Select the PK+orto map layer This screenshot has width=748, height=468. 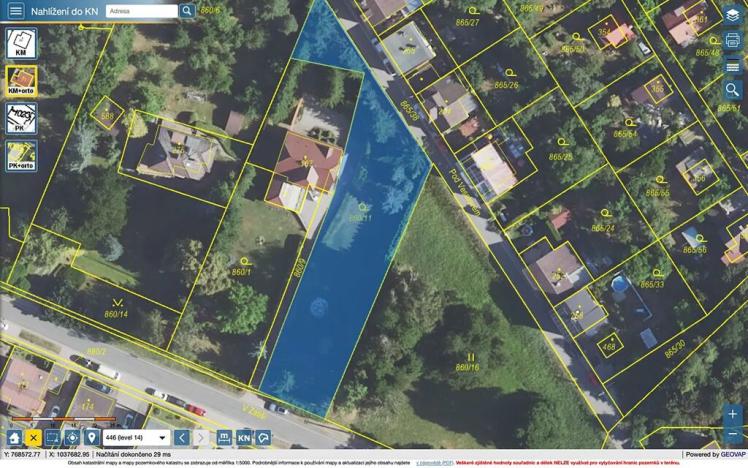coord(21,156)
